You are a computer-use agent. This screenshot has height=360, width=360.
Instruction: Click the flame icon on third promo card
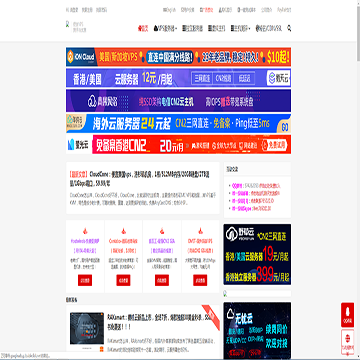coord(162,231)
